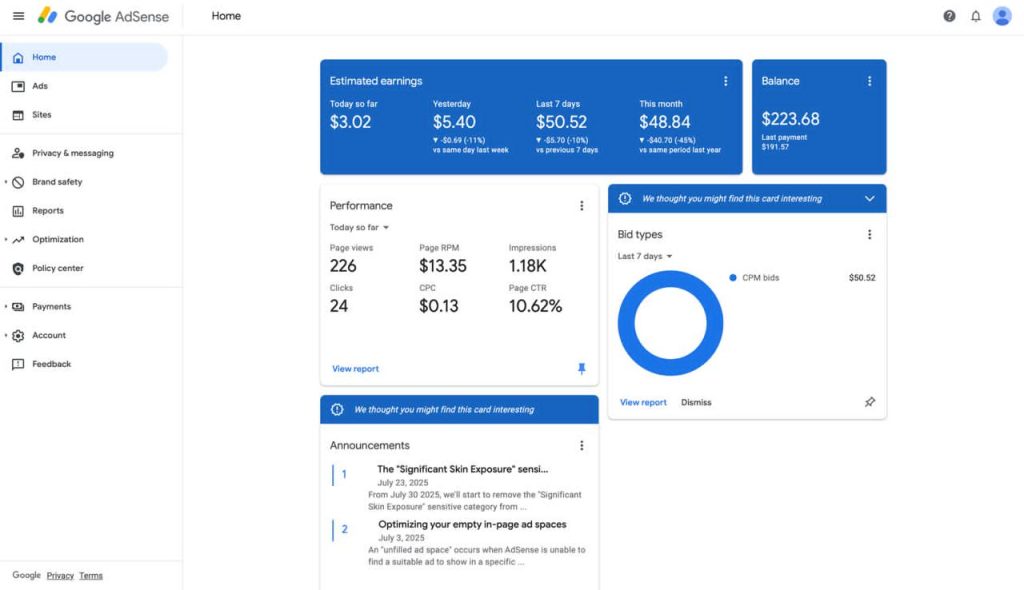Image resolution: width=1024 pixels, height=590 pixels.
Task: Open the Performance 'Today so far' dropdown
Action: coord(359,228)
